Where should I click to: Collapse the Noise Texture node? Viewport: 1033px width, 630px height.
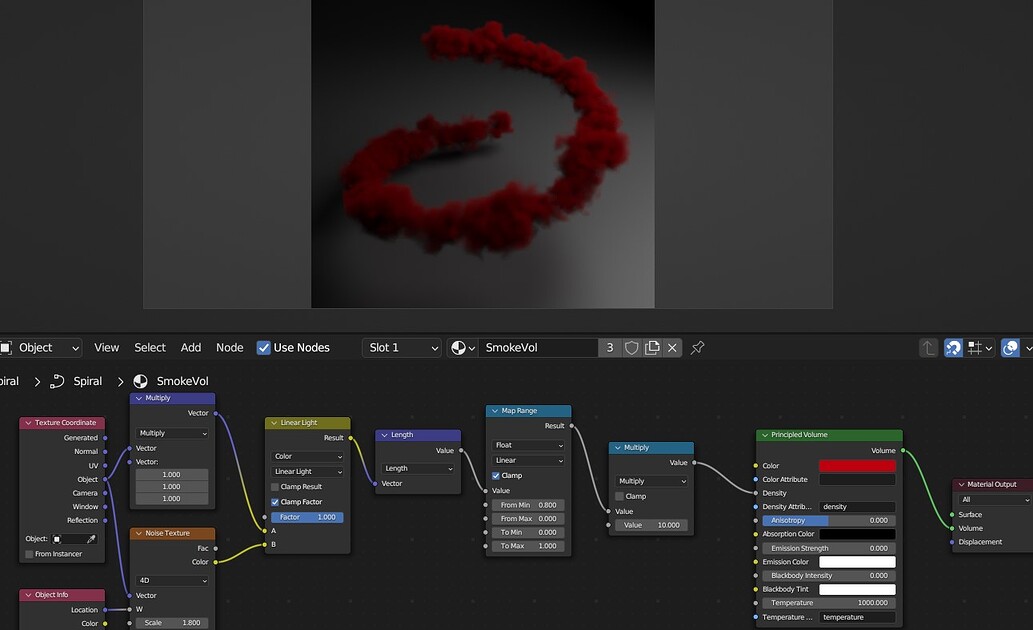[139, 533]
